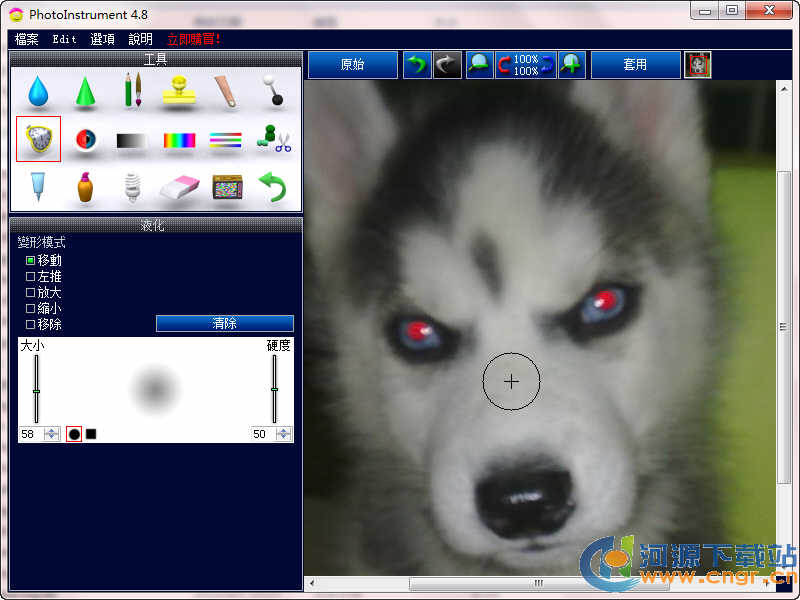Viewport: 800px width, 600px height.
Task: Click the 硬度 value stepper arrows
Action: (x=284, y=434)
